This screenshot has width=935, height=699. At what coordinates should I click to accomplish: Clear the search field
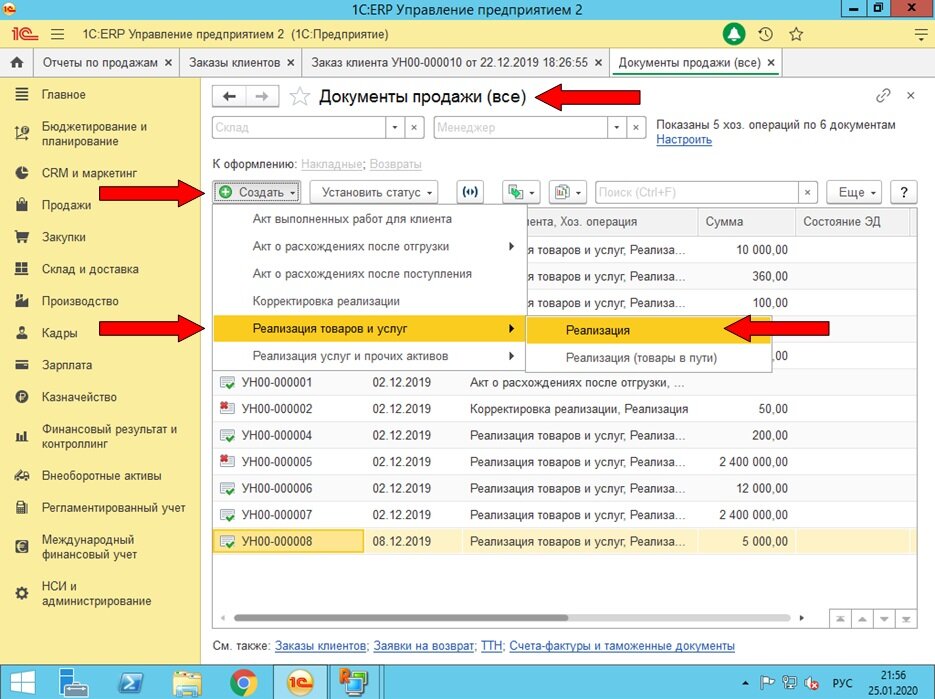[x=807, y=192]
